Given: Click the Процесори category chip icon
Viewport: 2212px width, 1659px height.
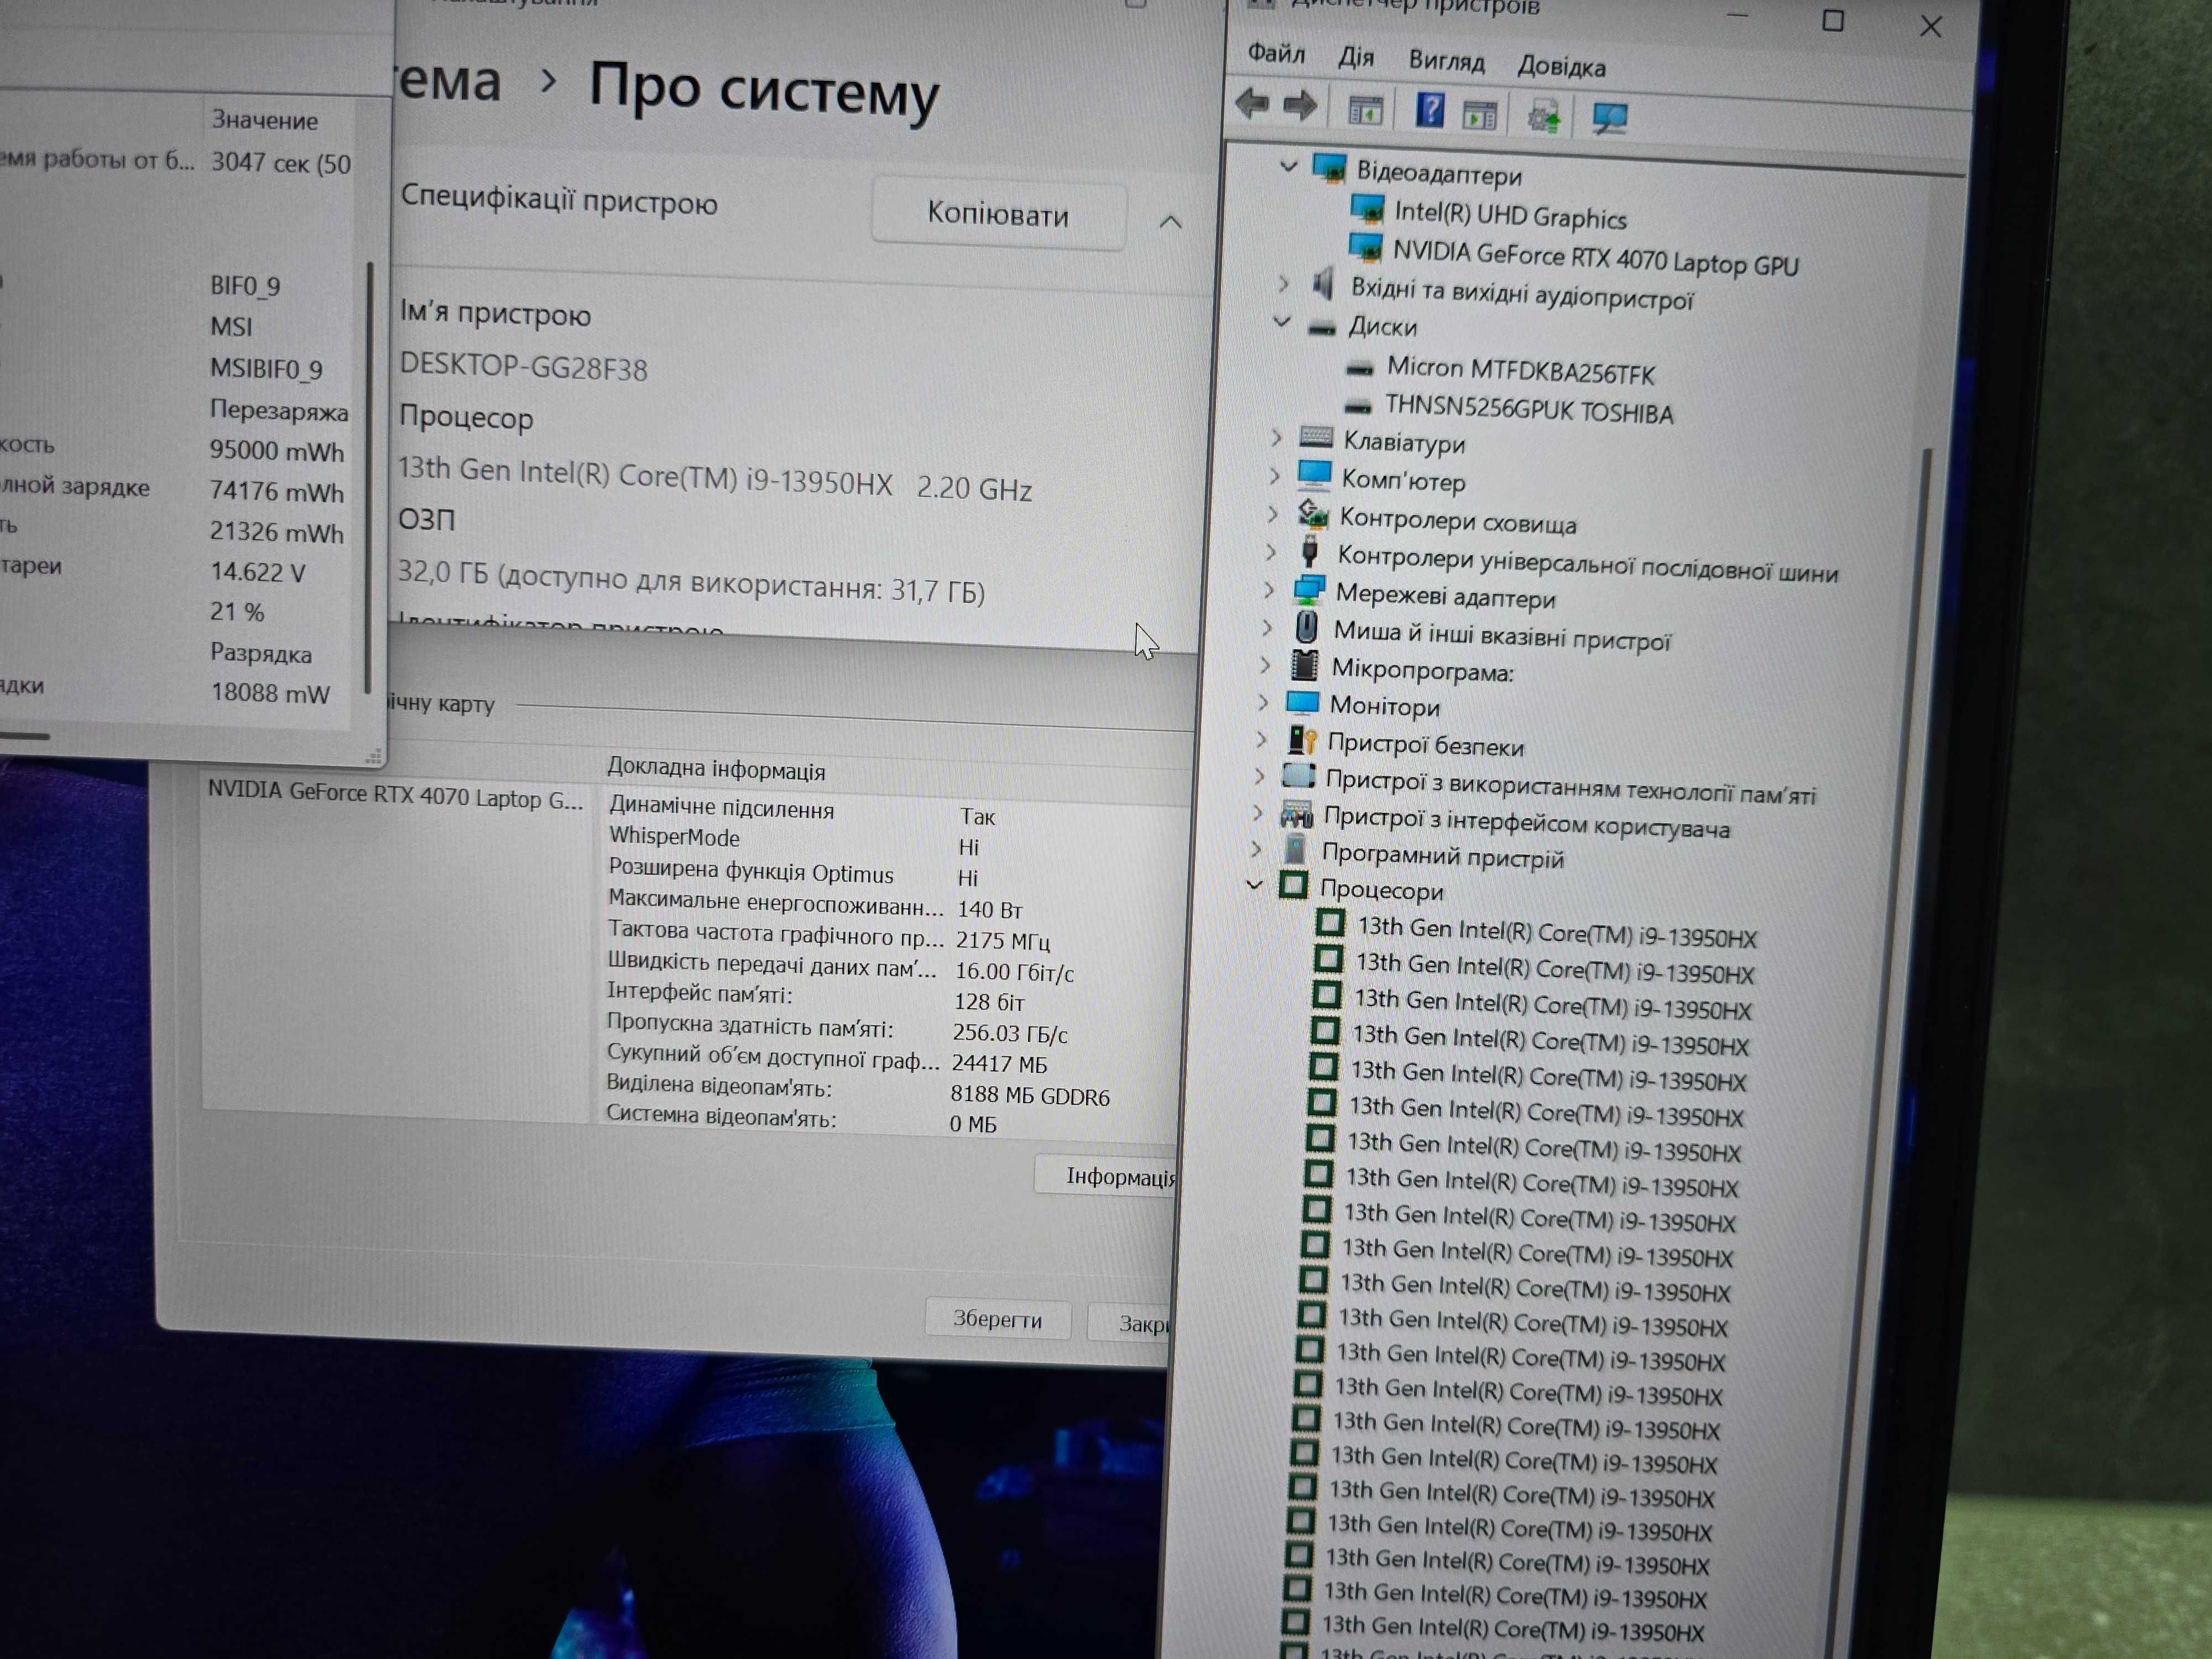Looking at the screenshot, I should pyautogui.click(x=1292, y=885).
